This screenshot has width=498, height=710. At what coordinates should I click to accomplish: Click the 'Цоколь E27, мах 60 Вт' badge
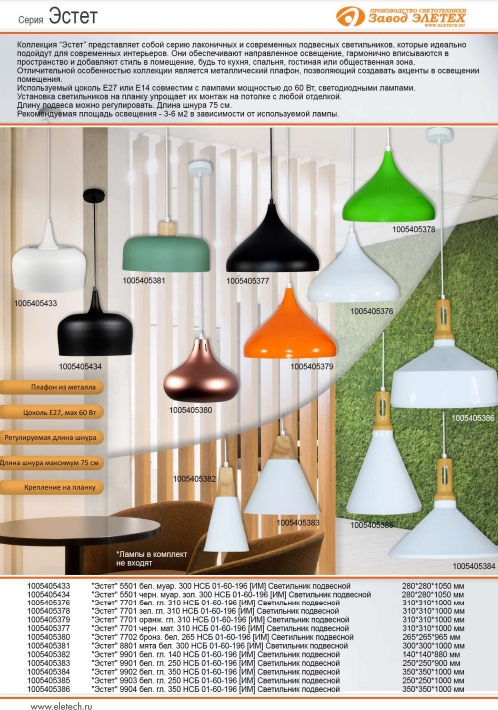[x=52, y=413]
